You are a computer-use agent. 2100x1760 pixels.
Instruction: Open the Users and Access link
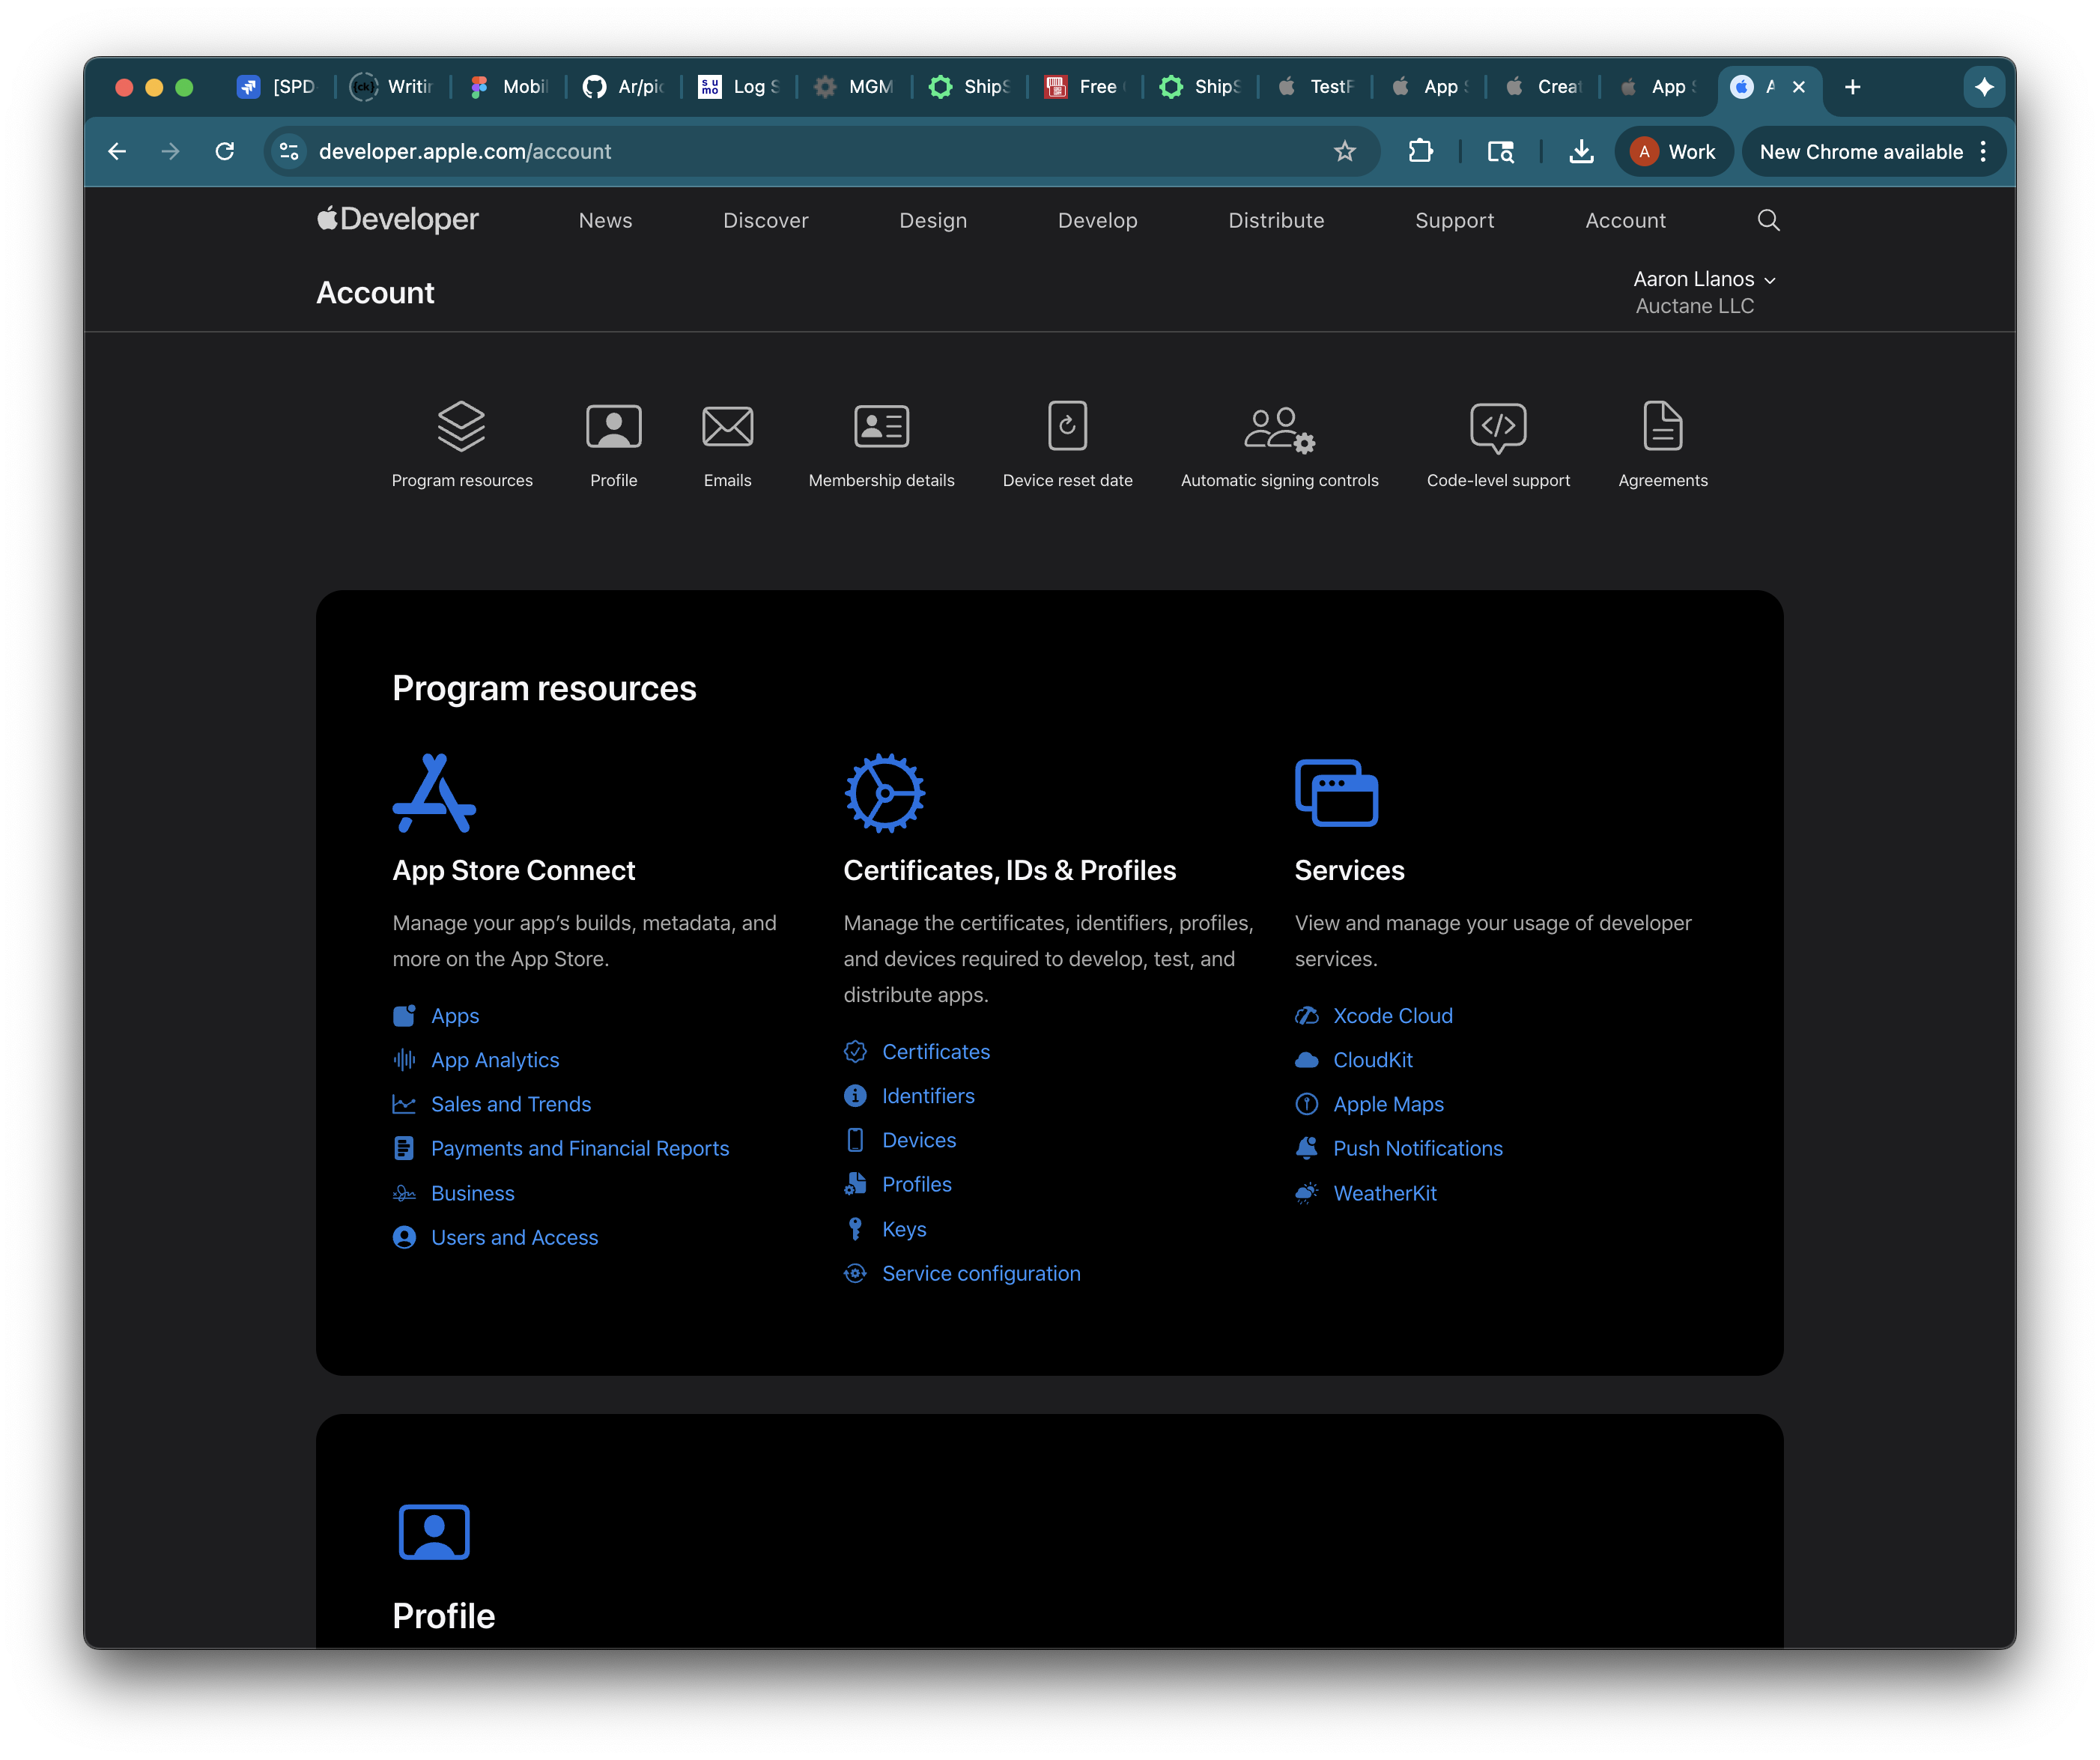[514, 1237]
